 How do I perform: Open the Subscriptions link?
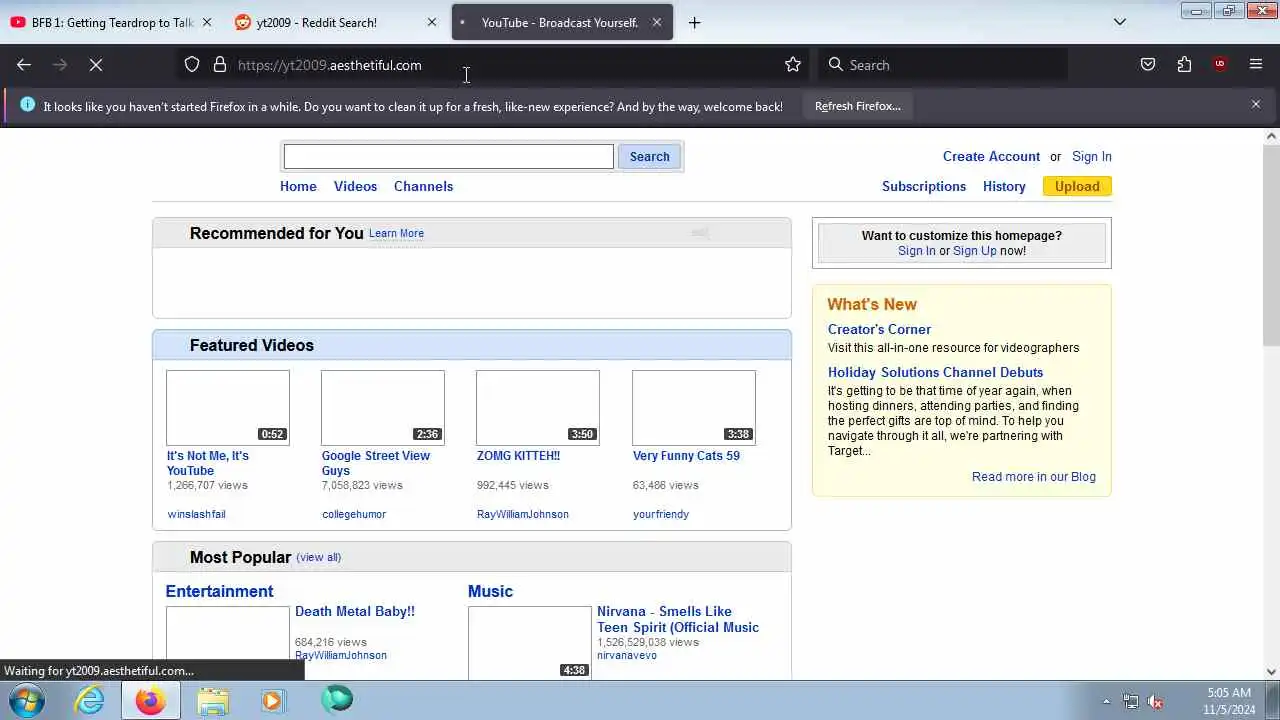(x=924, y=186)
